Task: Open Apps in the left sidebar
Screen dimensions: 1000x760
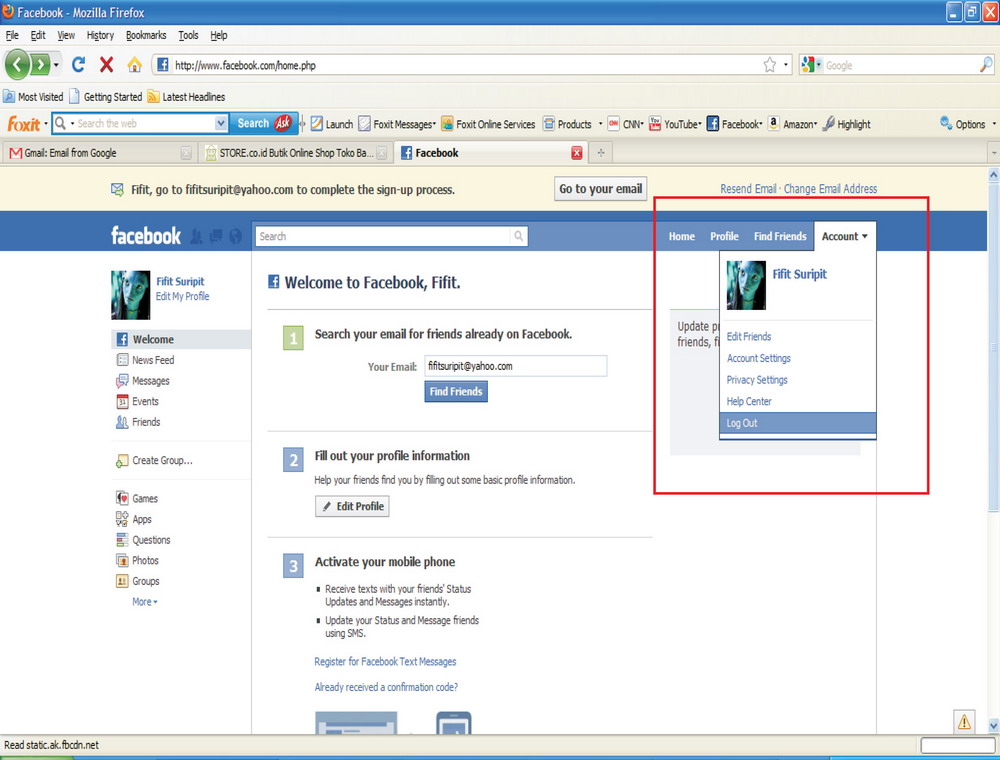Action: pos(134,519)
